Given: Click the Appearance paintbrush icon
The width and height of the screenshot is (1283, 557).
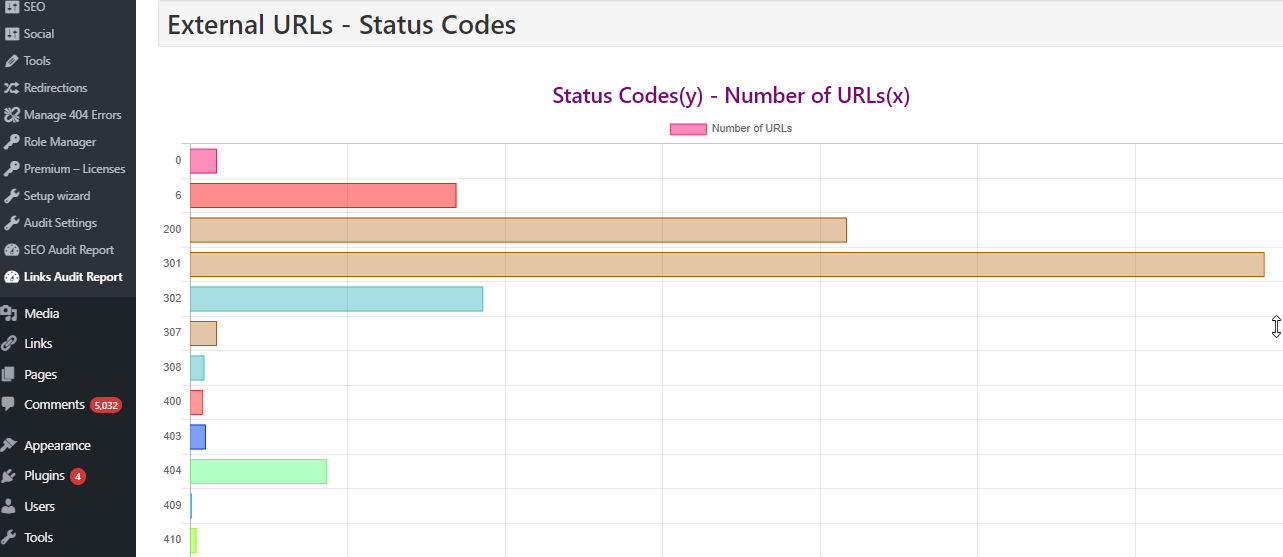Looking at the screenshot, I should (x=9, y=445).
